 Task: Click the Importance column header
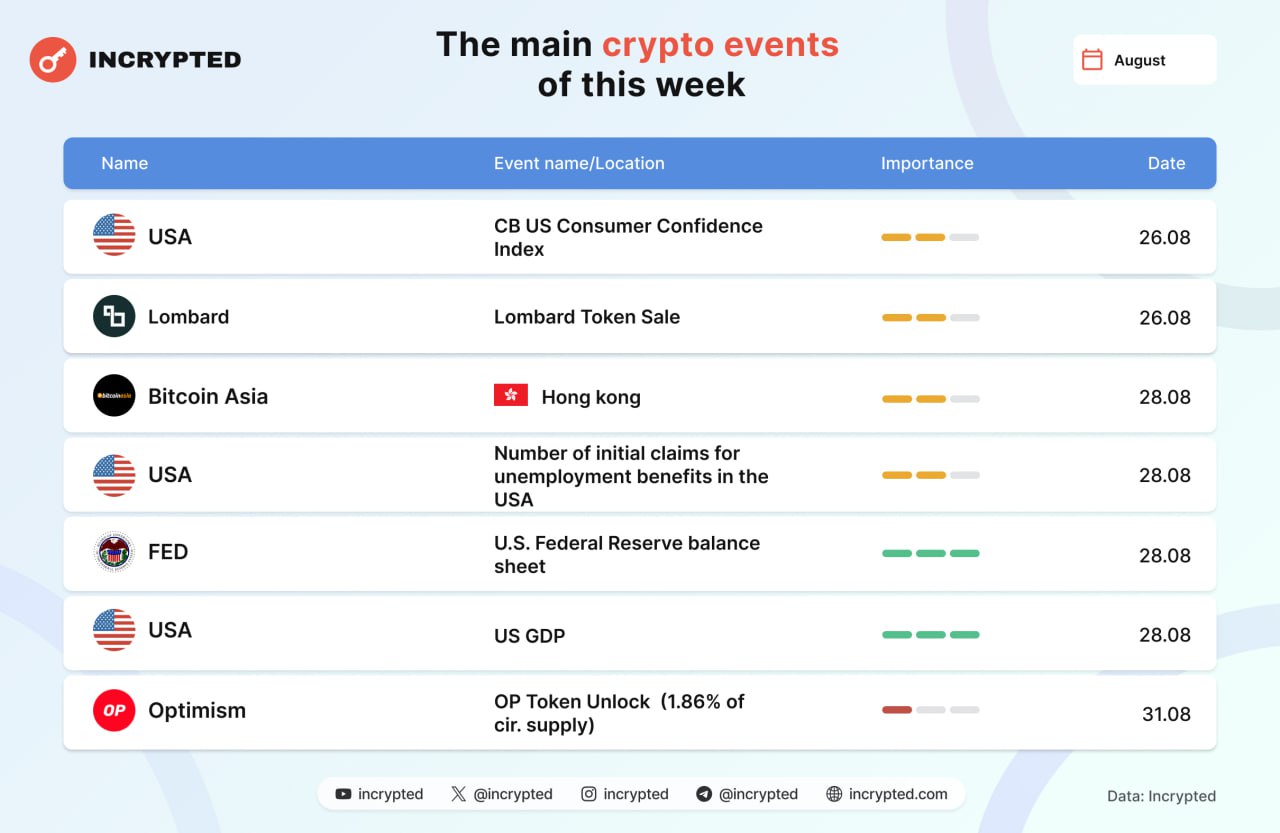pyautogui.click(x=926, y=163)
